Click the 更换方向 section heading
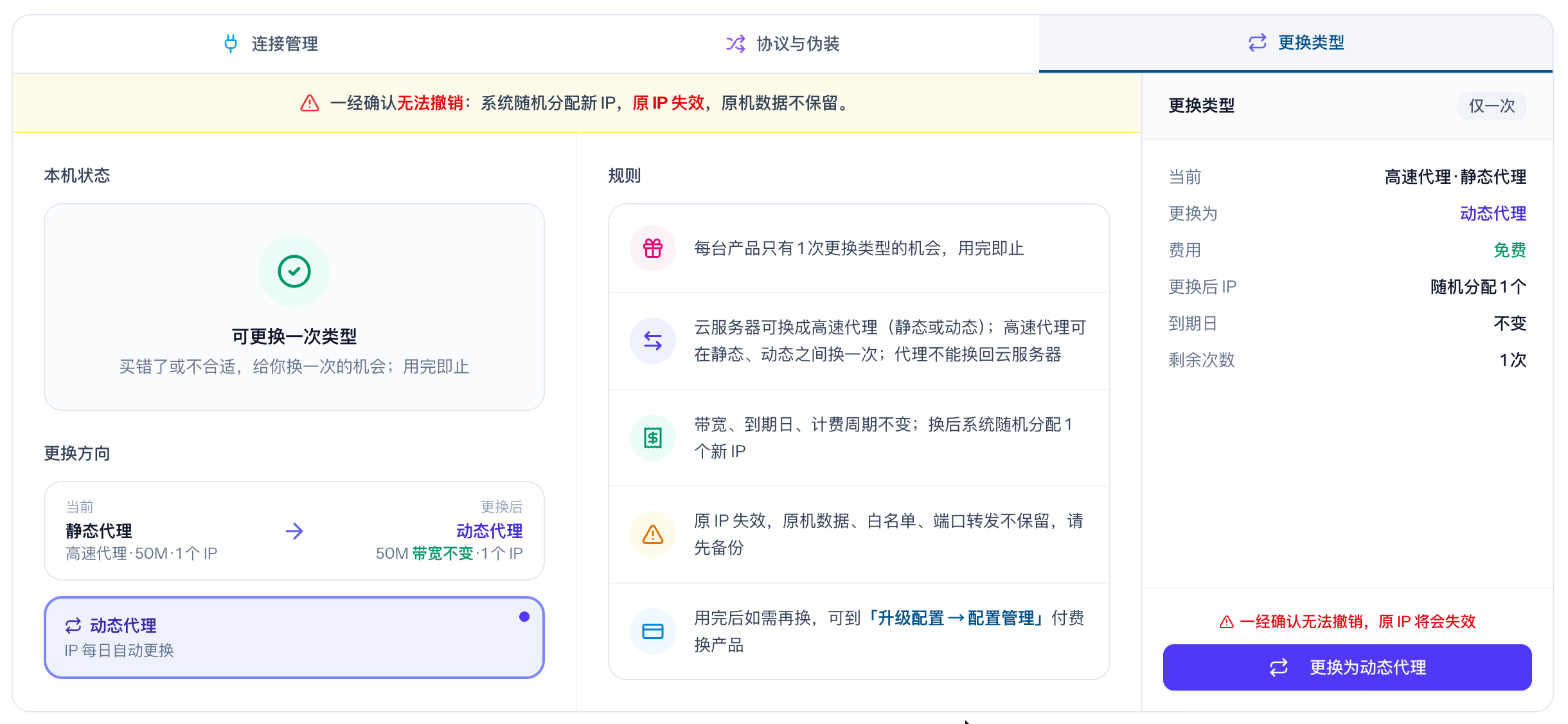 coord(77,454)
